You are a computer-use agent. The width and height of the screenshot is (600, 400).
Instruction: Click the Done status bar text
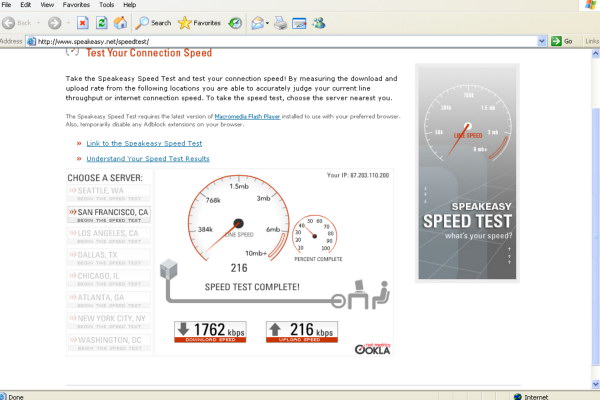point(16,397)
